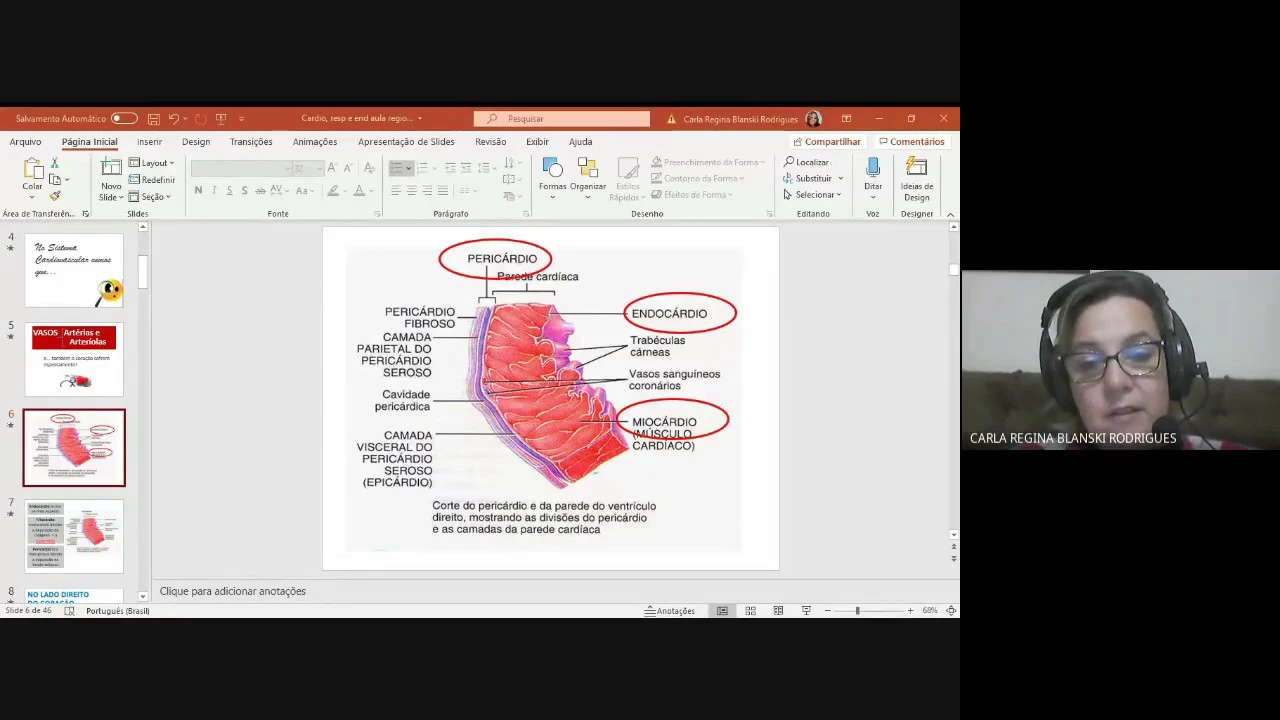Switch to Slide Sorter view
Viewport: 1280px width, 720px height.
[x=750, y=611]
